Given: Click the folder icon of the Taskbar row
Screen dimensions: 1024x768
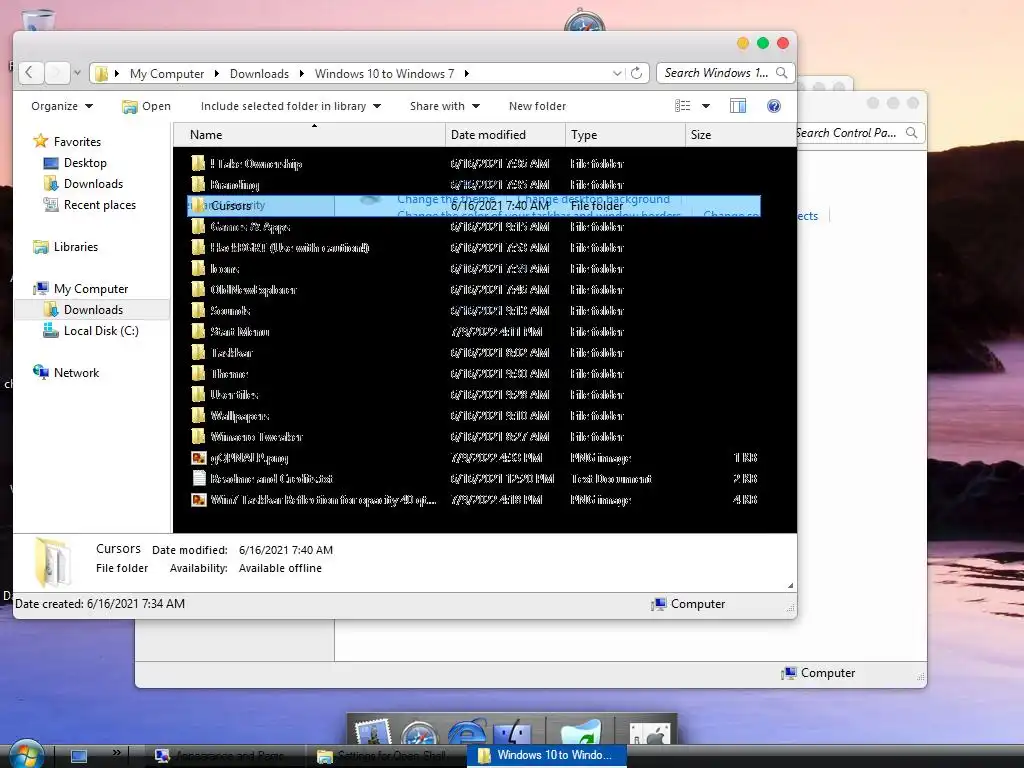Looking at the screenshot, I should (199, 353).
